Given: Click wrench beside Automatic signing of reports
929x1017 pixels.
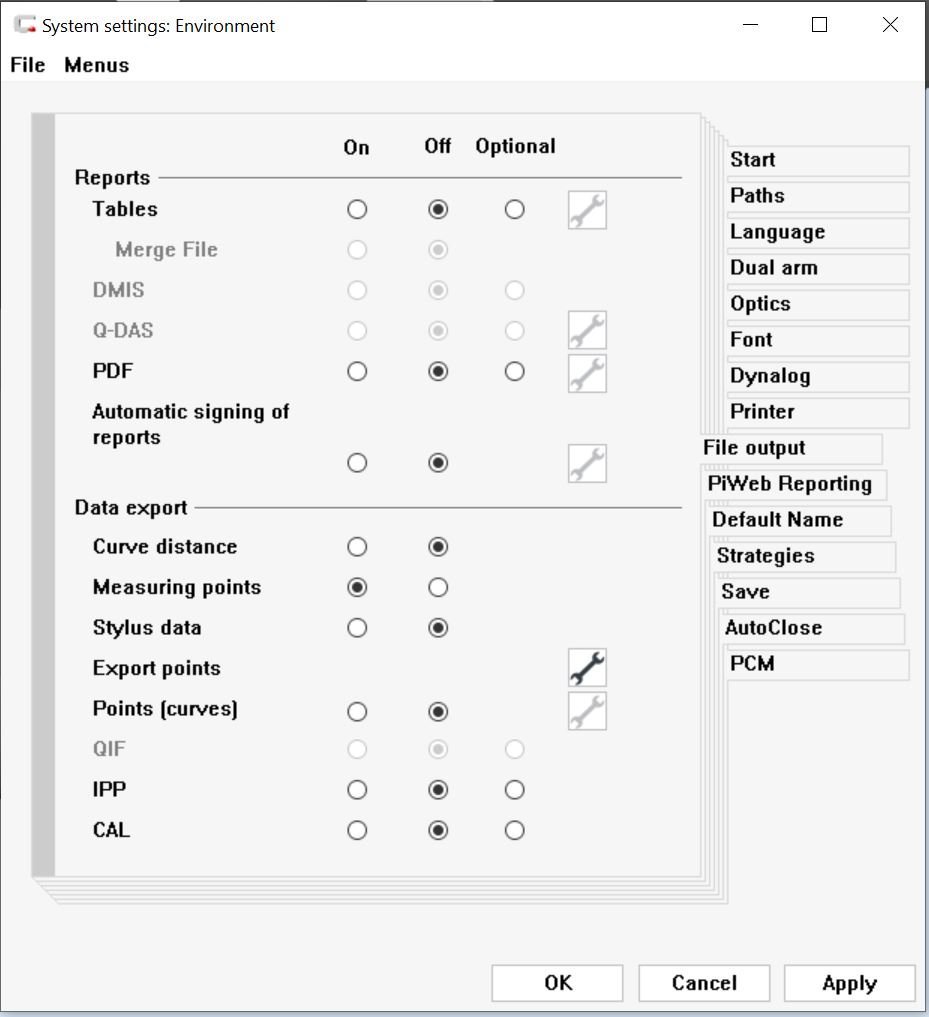Looking at the screenshot, I should click(x=587, y=463).
